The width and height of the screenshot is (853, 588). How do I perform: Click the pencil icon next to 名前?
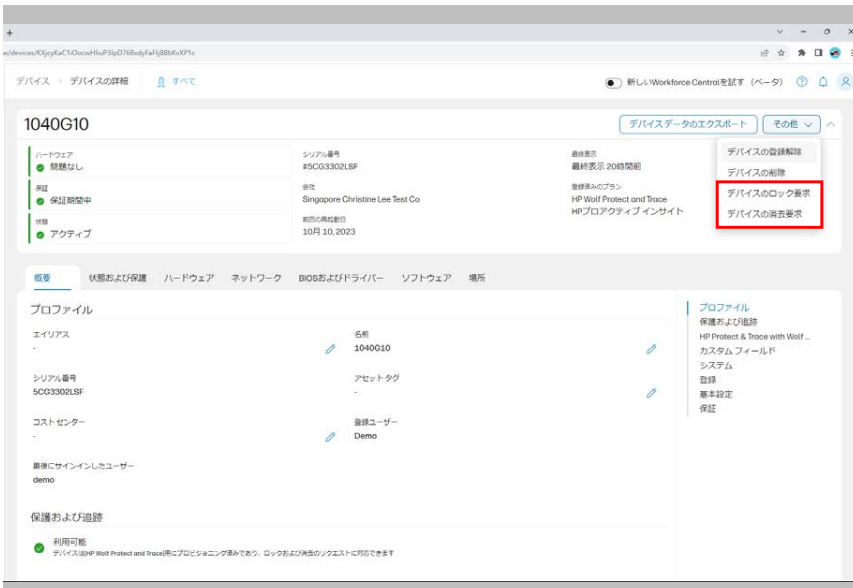[651, 349]
